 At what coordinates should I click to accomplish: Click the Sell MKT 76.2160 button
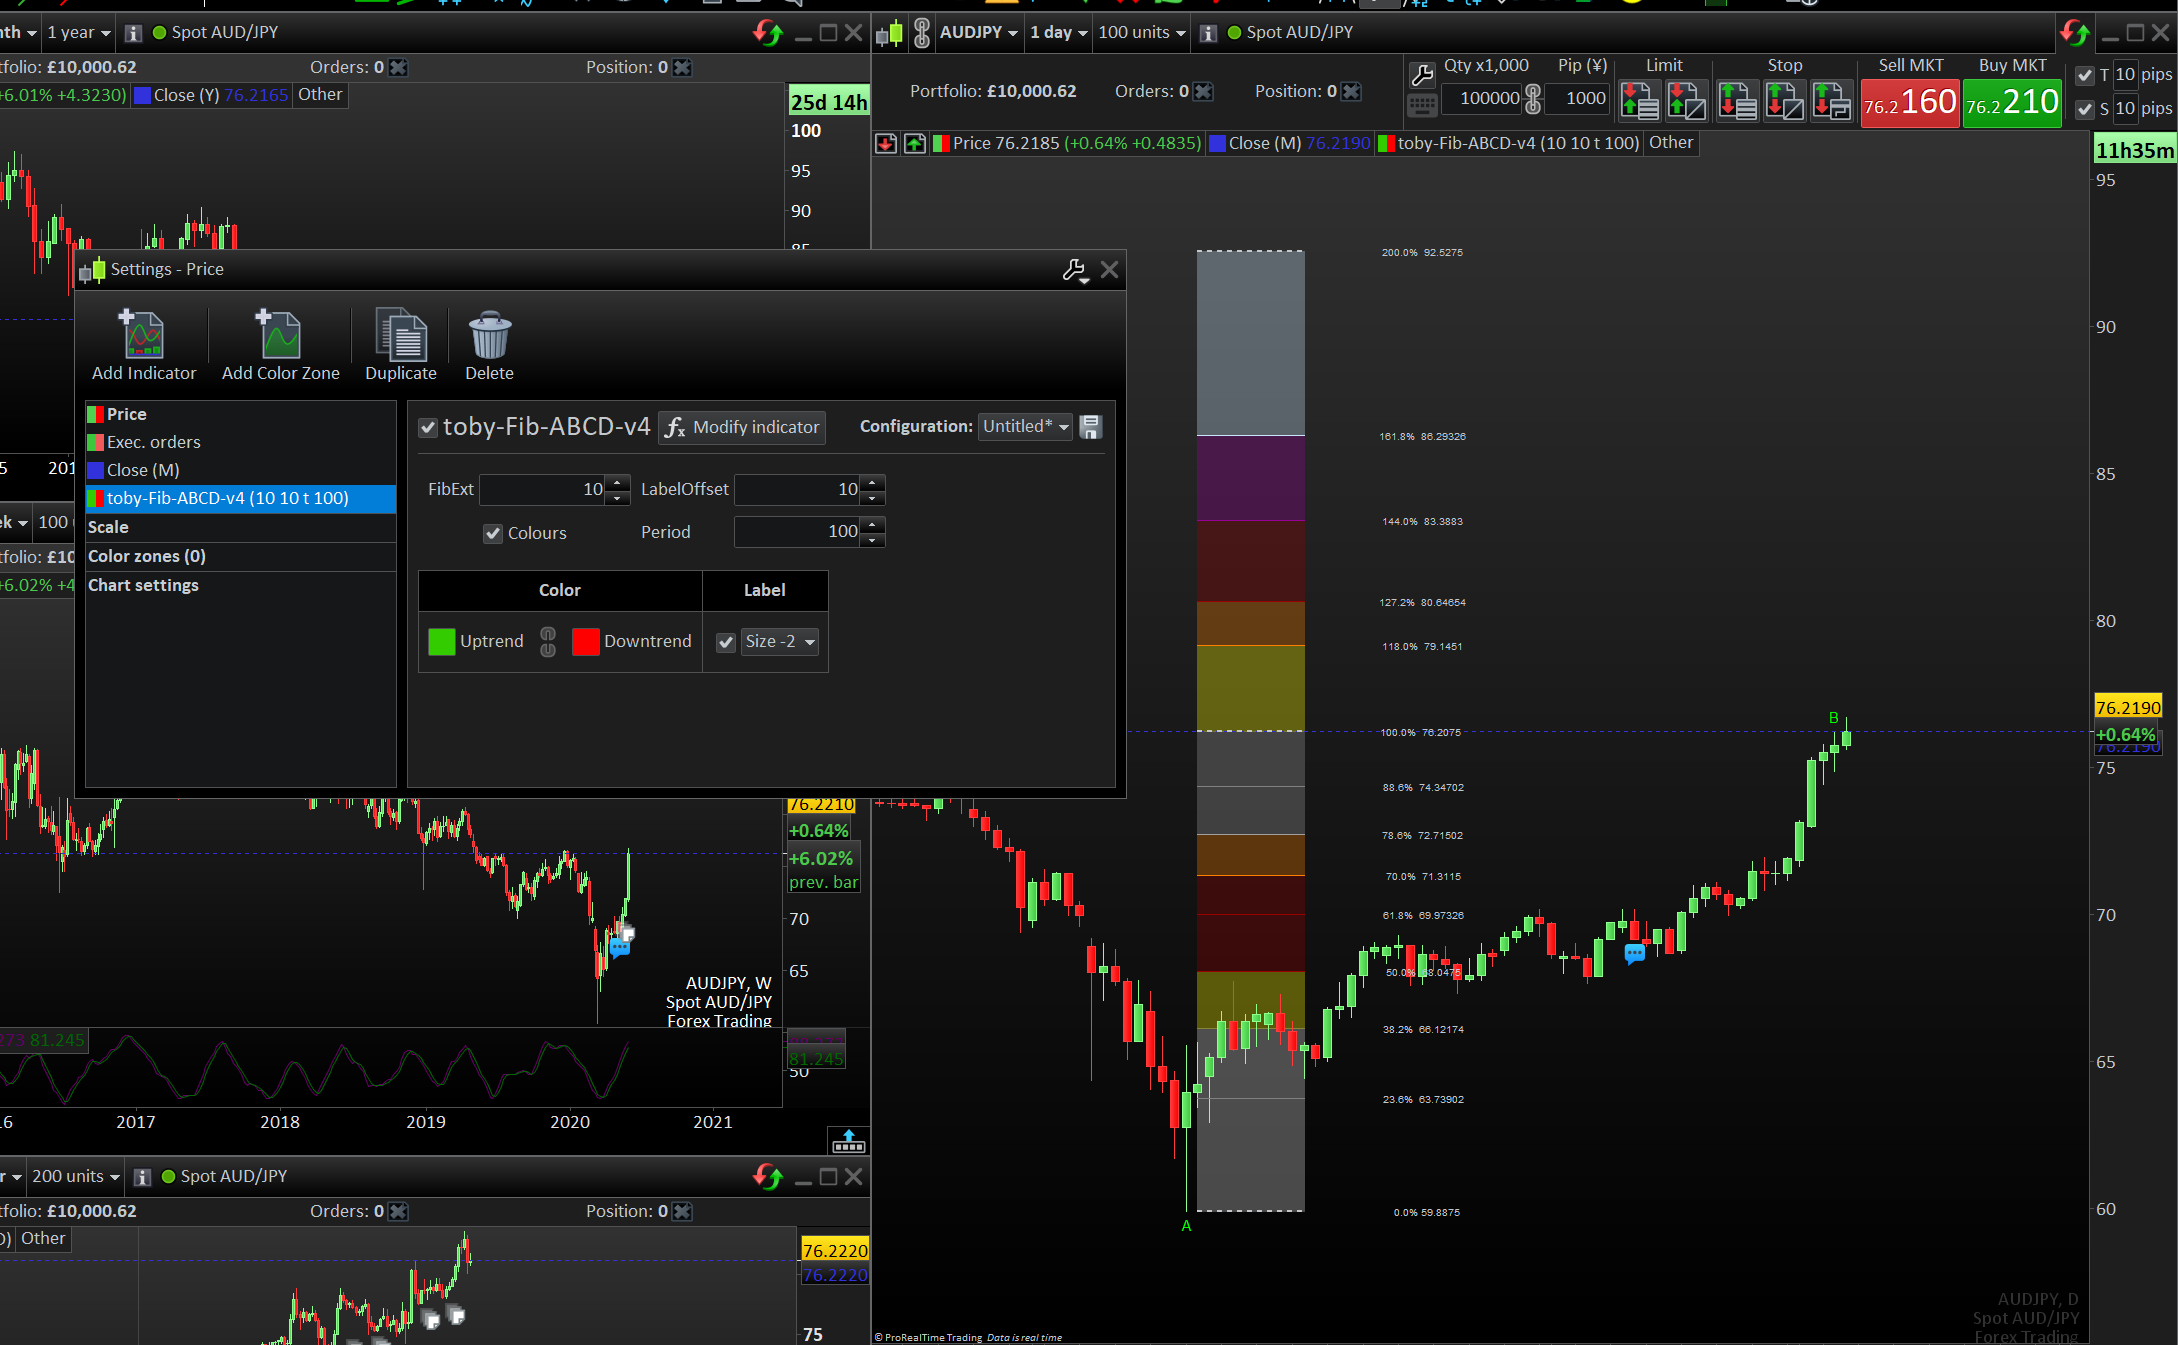click(1909, 103)
